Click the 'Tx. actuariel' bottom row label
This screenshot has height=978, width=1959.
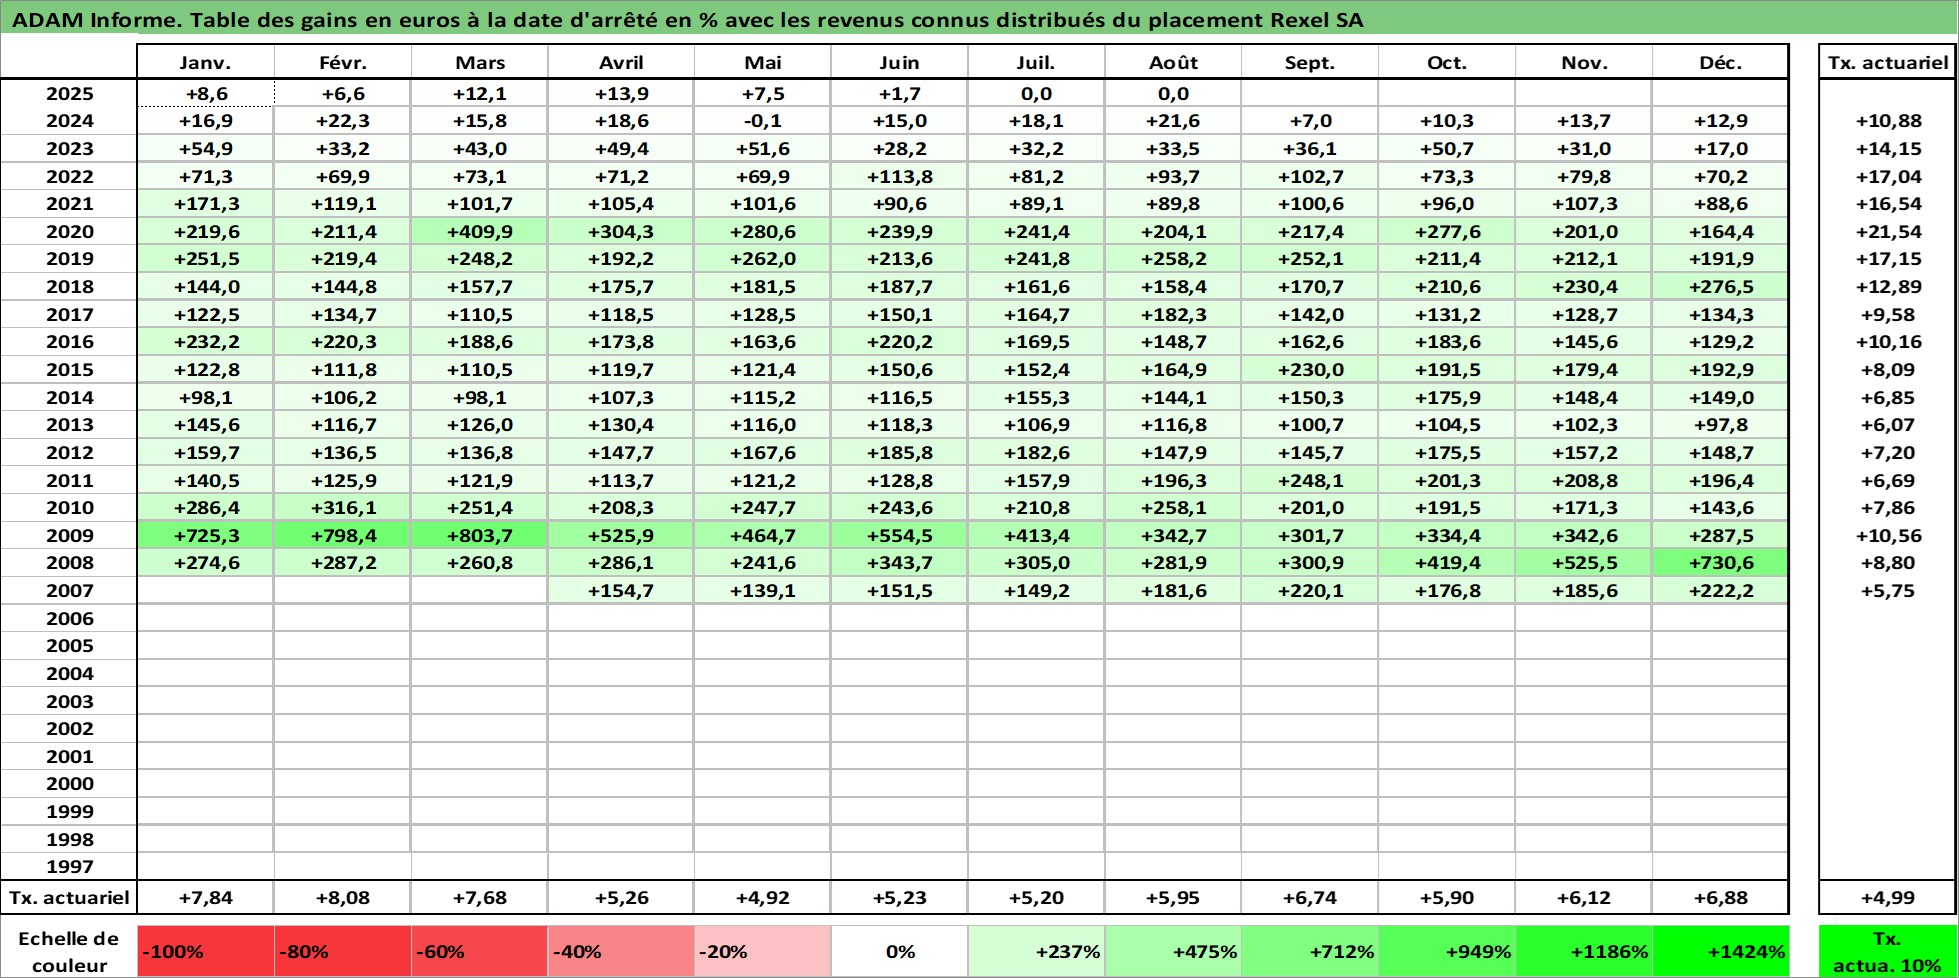coord(69,897)
